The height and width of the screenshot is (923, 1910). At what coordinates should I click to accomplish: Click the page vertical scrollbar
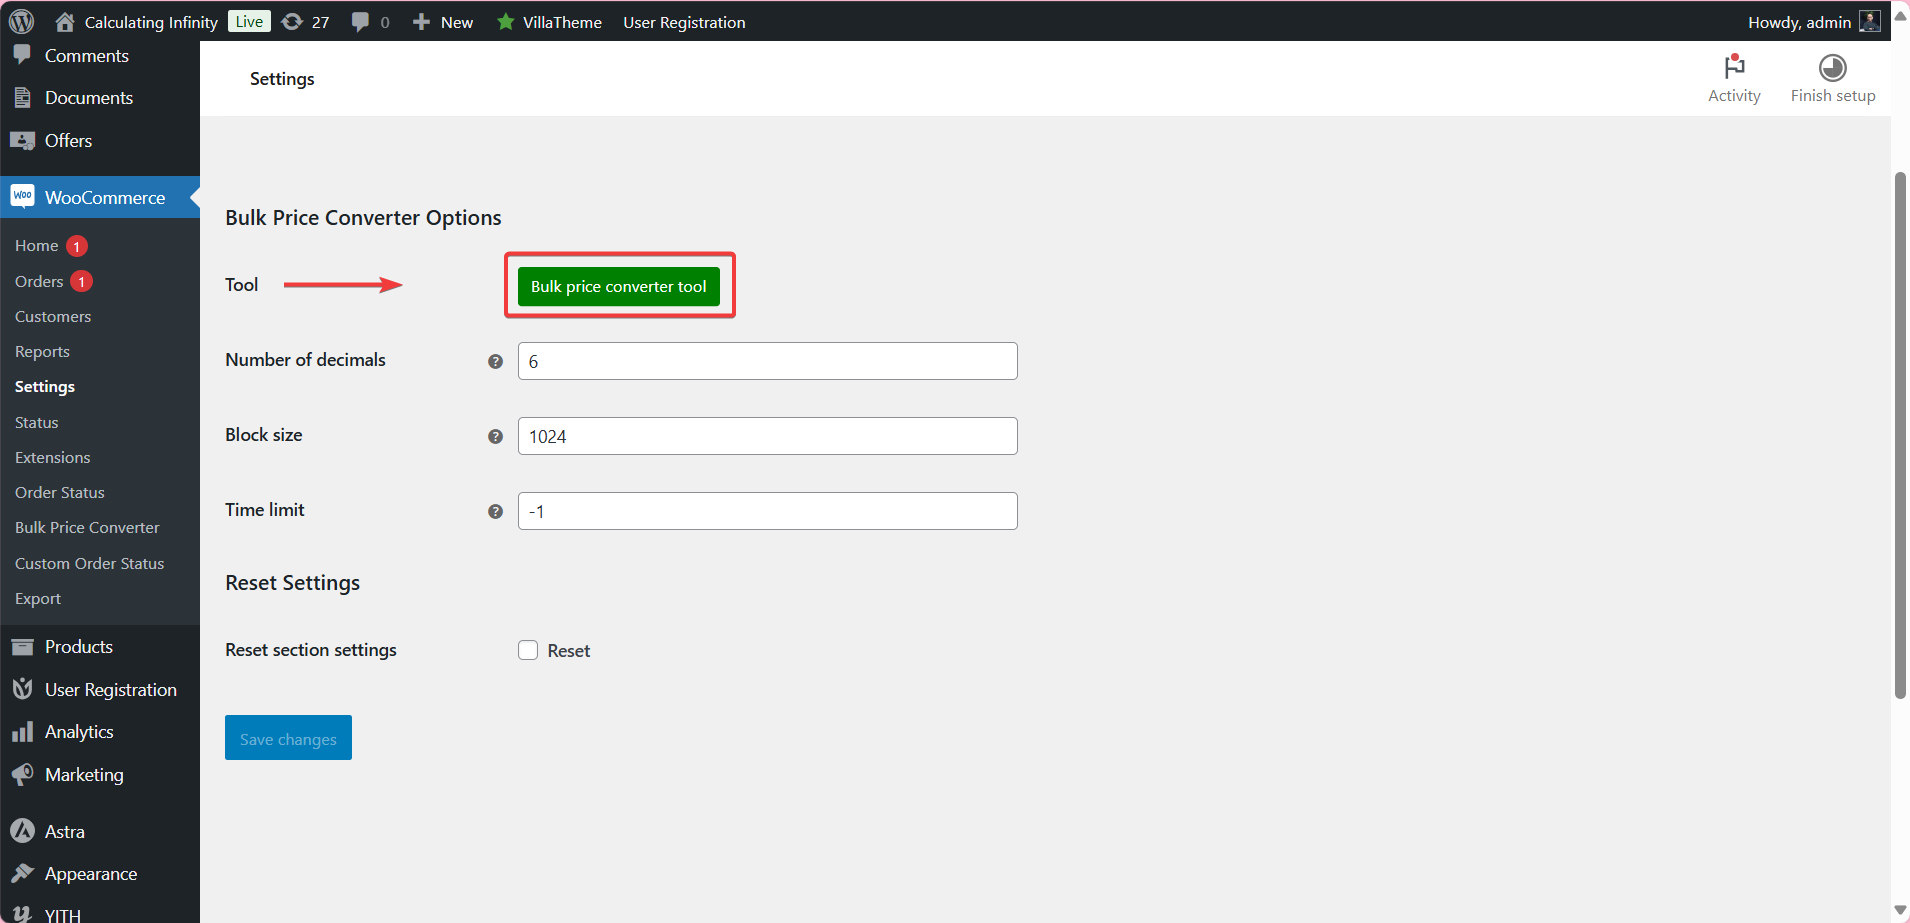pyautogui.click(x=1900, y=435)
